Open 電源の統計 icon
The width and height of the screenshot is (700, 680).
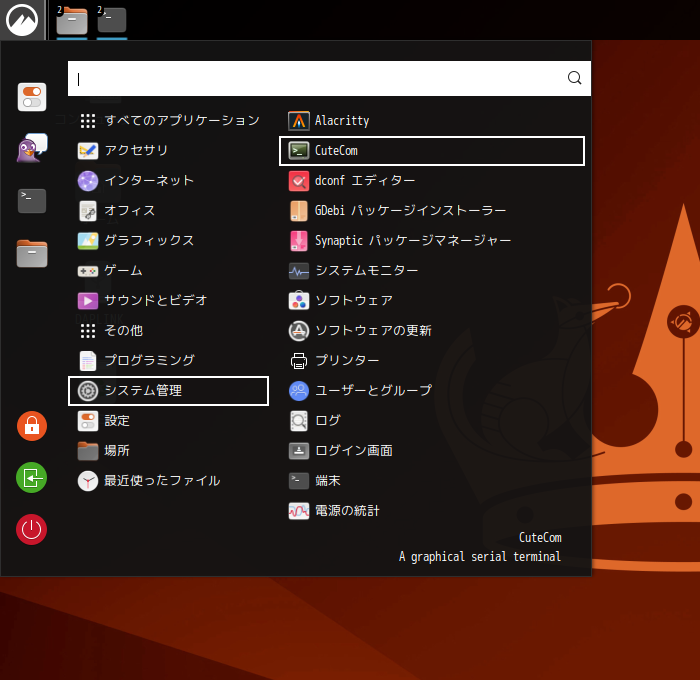299,511
